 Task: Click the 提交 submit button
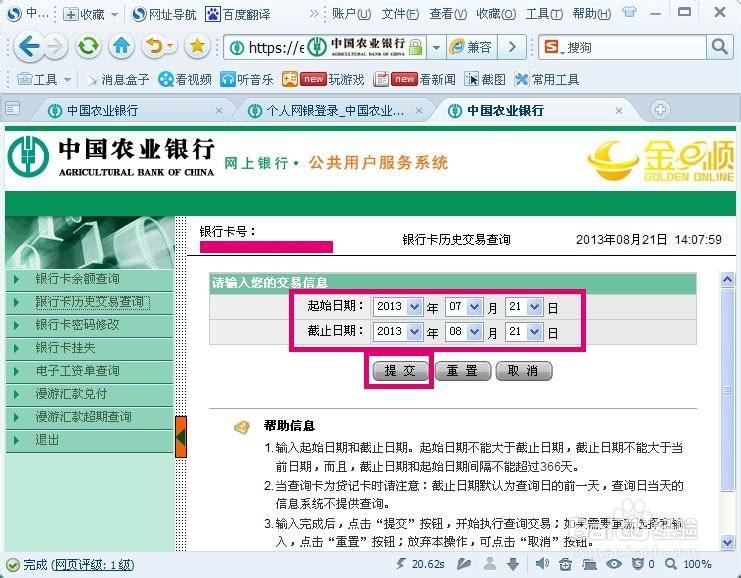[400, 371]
